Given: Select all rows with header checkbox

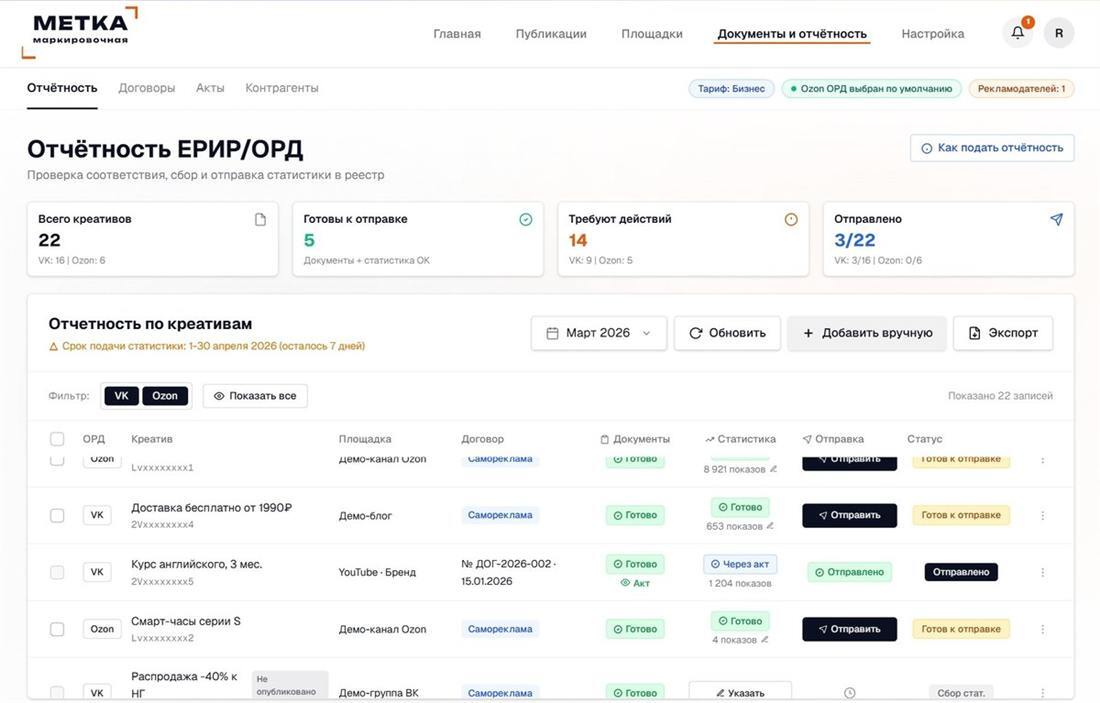Looking at the screenshot, I should tap(57, 438).
